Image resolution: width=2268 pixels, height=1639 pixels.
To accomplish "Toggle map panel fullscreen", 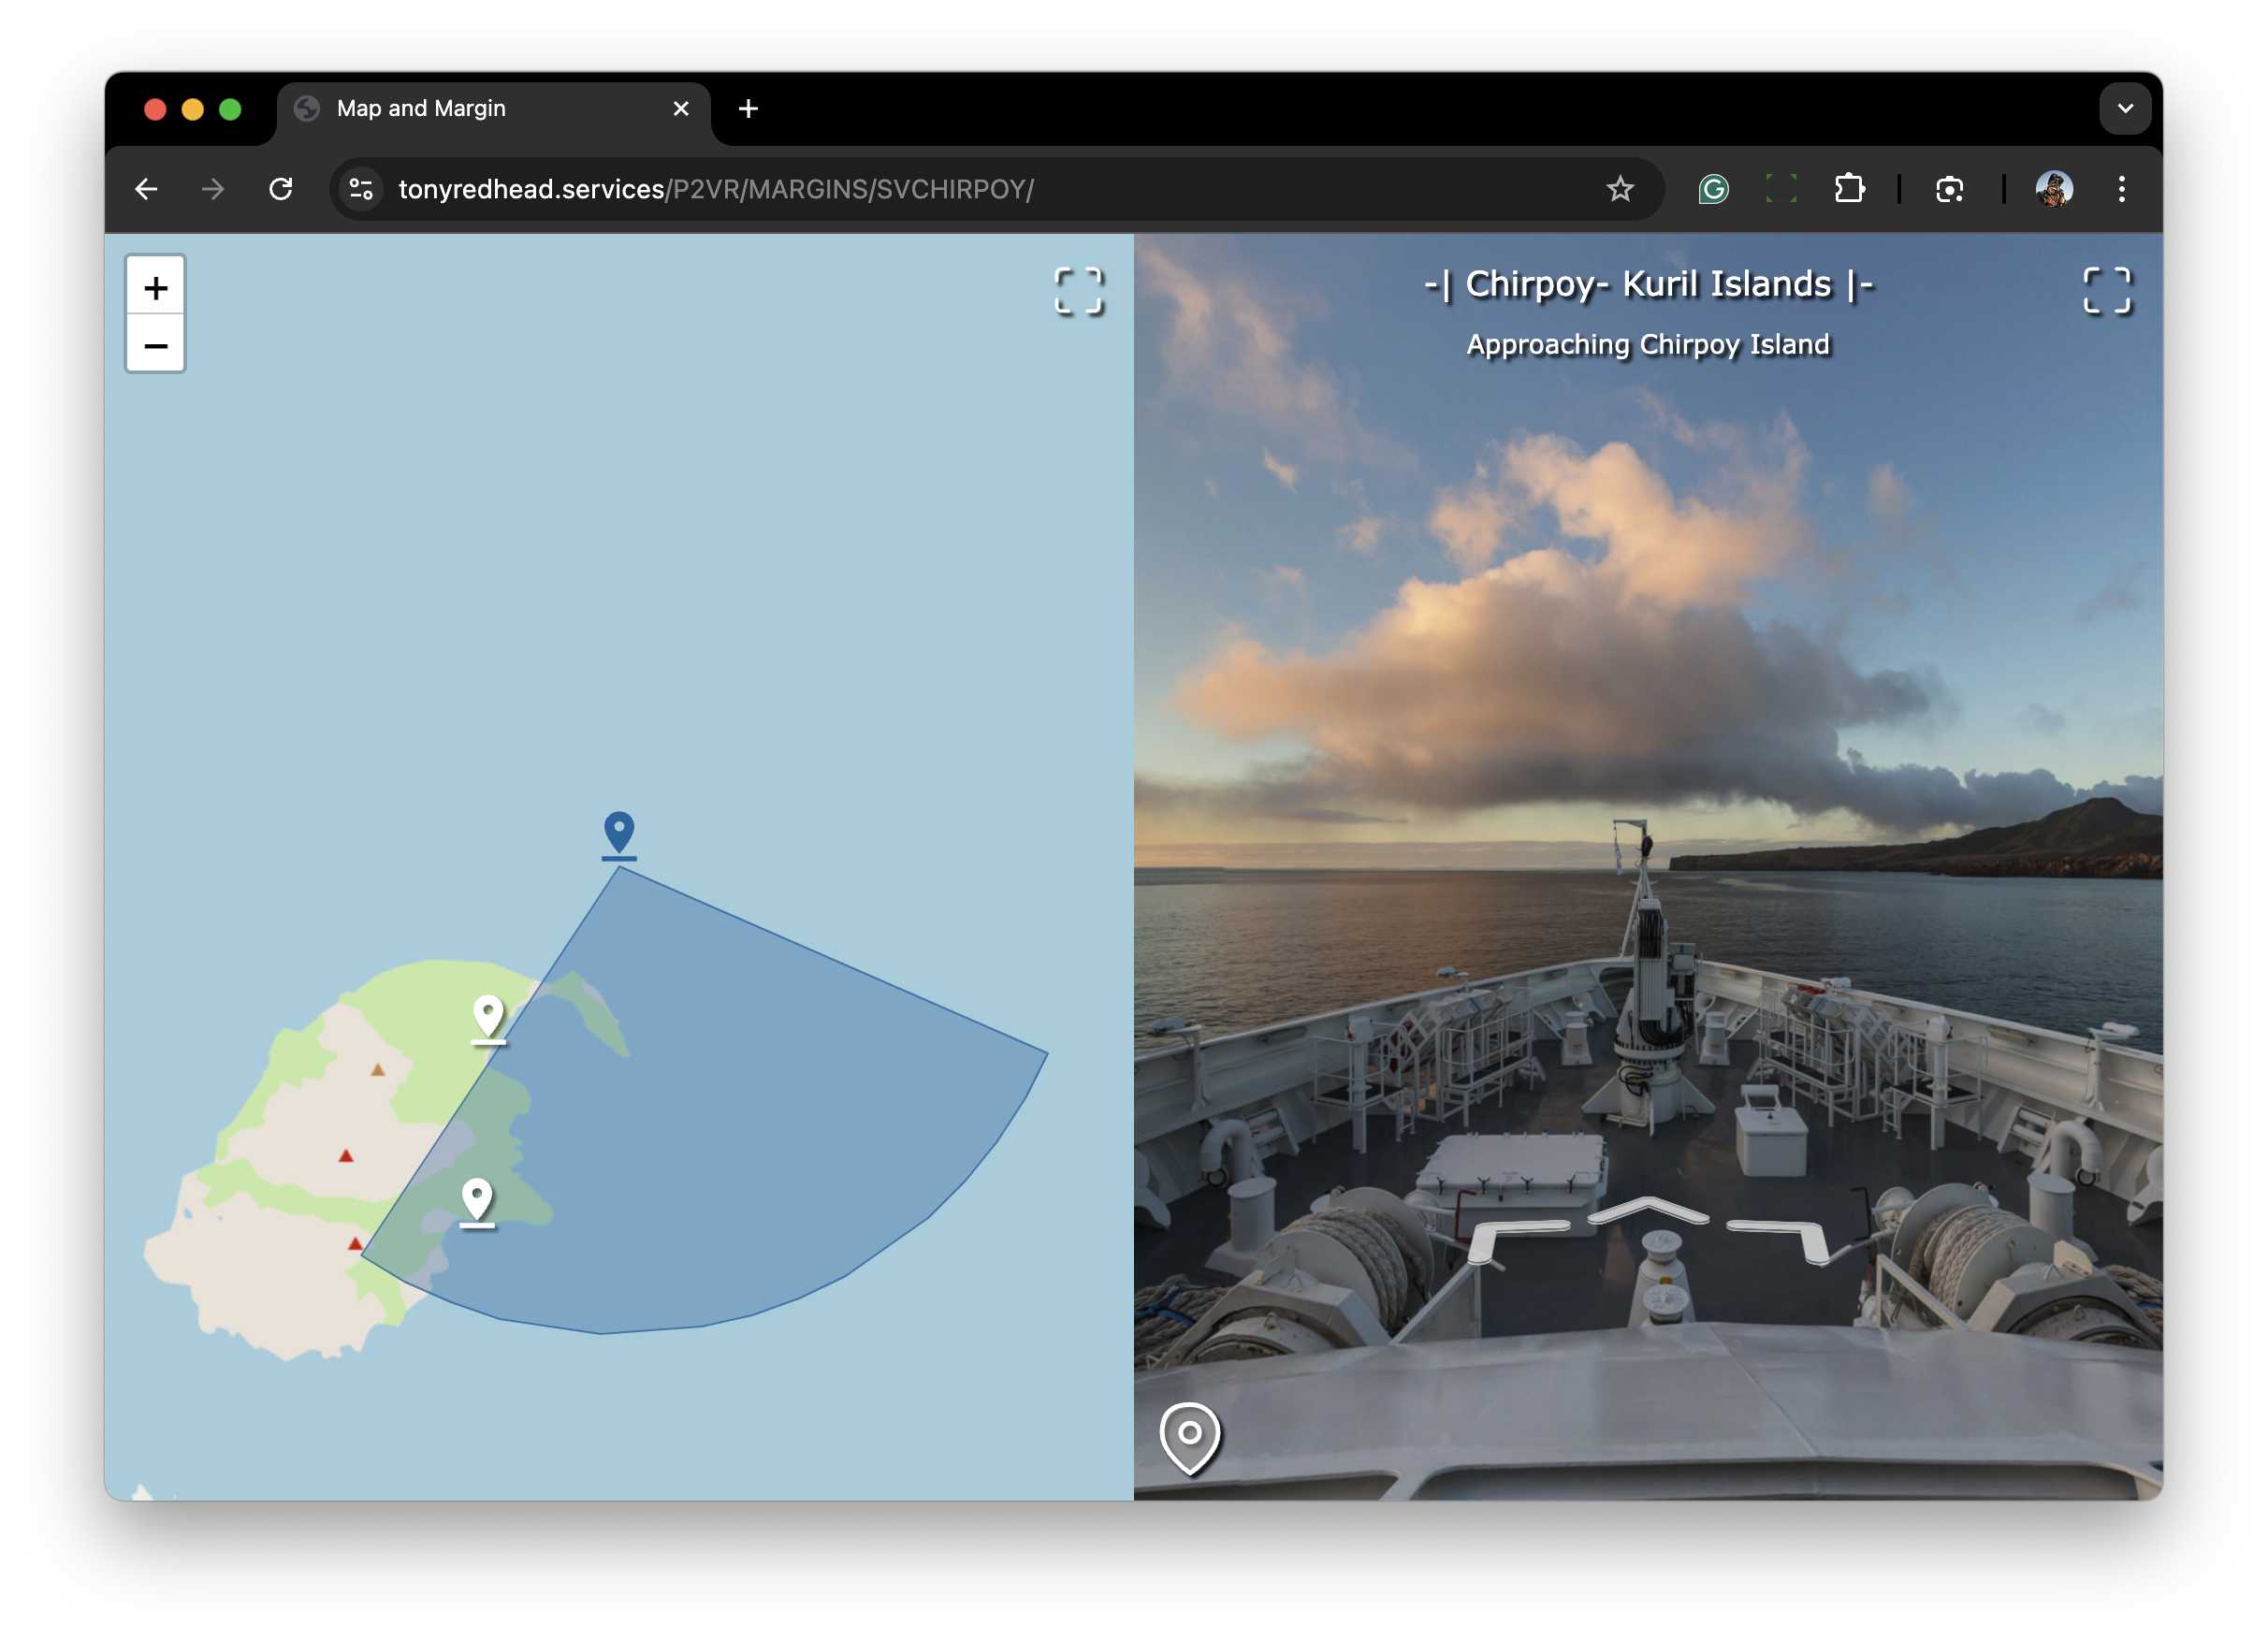I will [x=1078, y=291].
